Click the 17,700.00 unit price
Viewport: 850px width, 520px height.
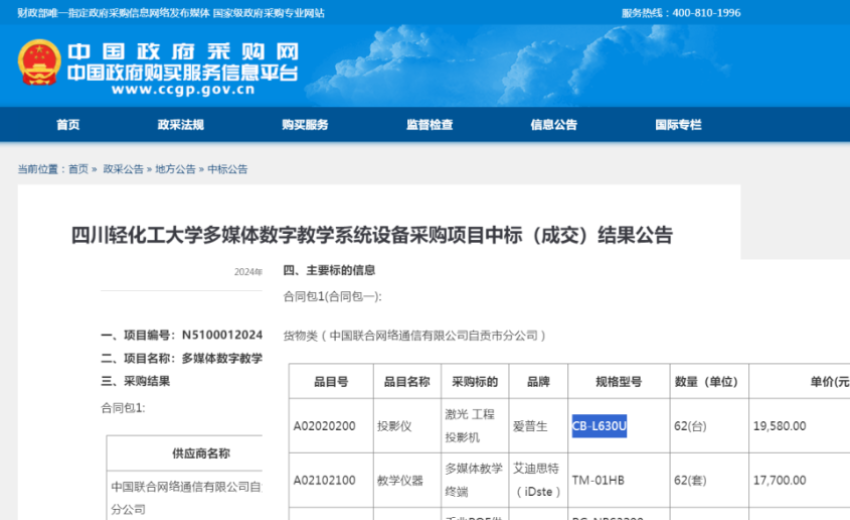[780, 480]
